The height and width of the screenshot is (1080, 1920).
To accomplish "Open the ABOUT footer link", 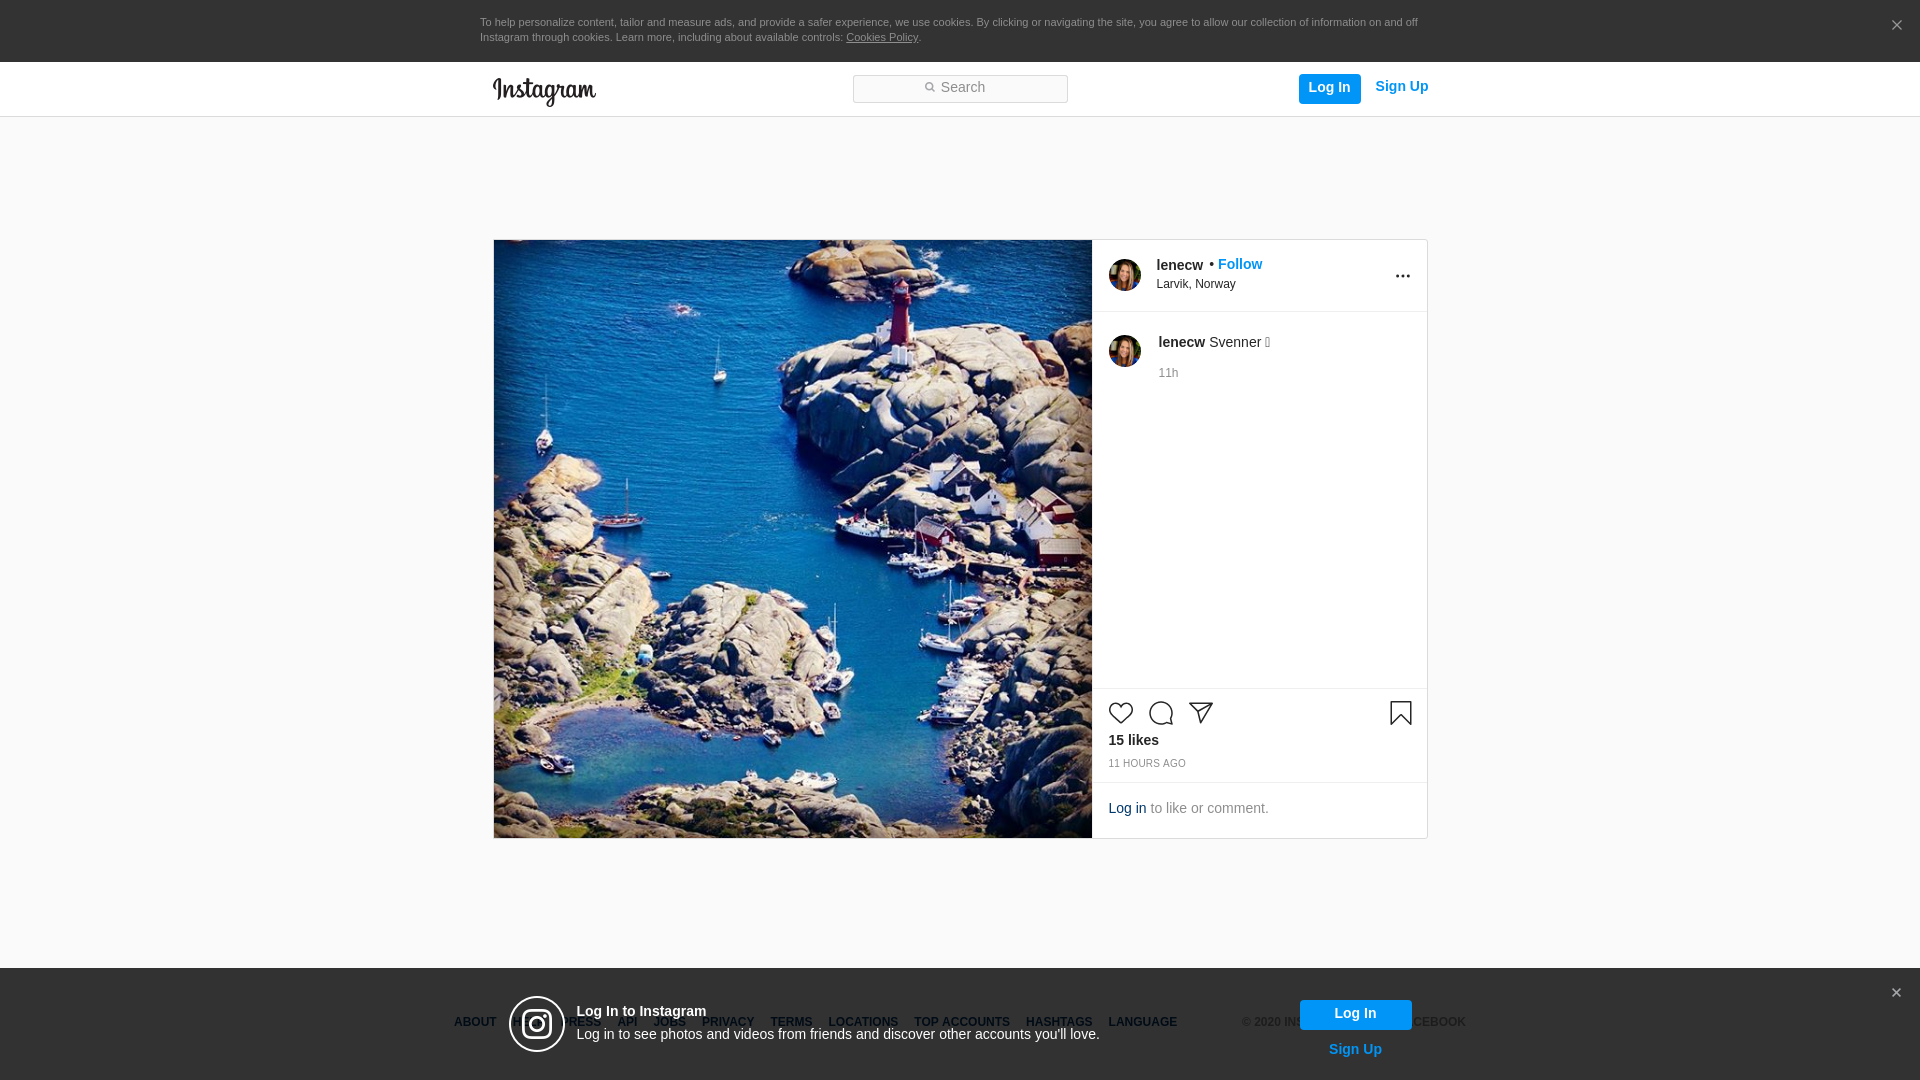I will [475, 1023].
